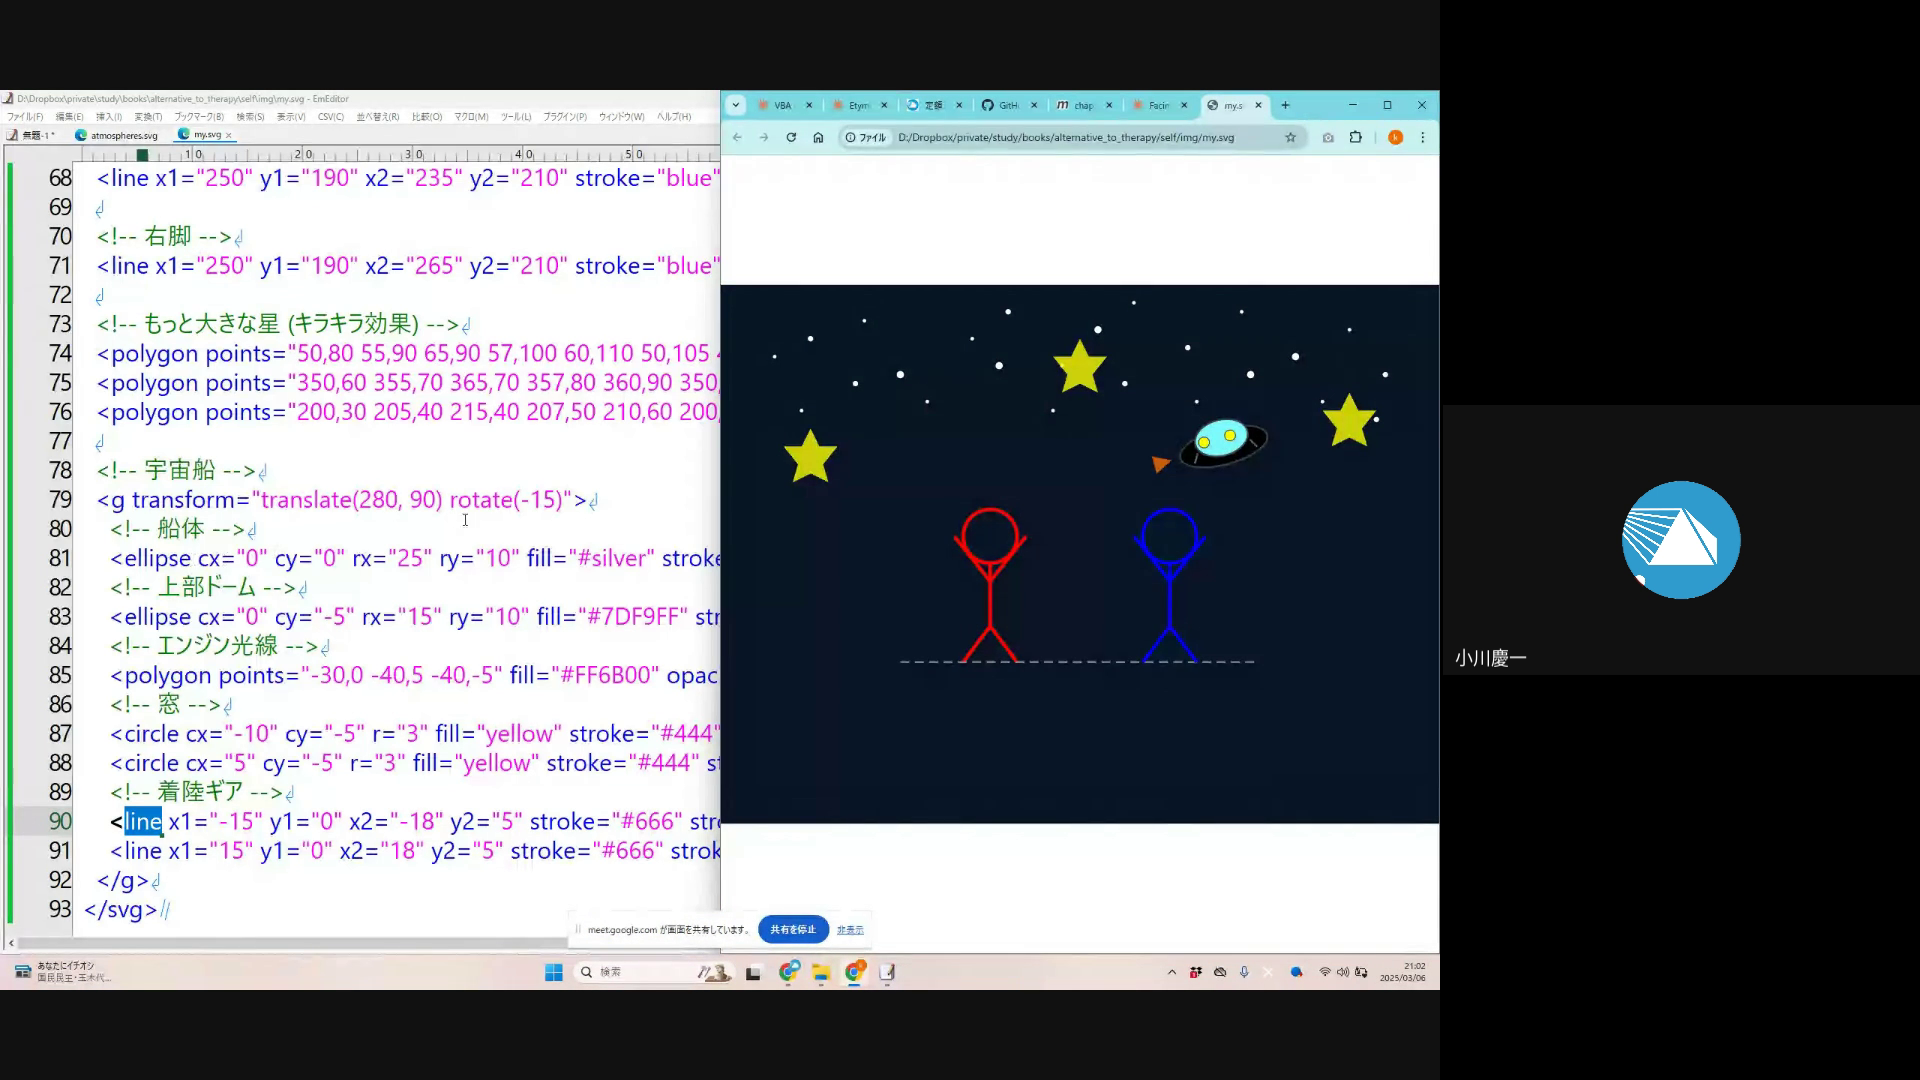Click the editor horizontal scrollbar left arrow

[x=11, y=943]
